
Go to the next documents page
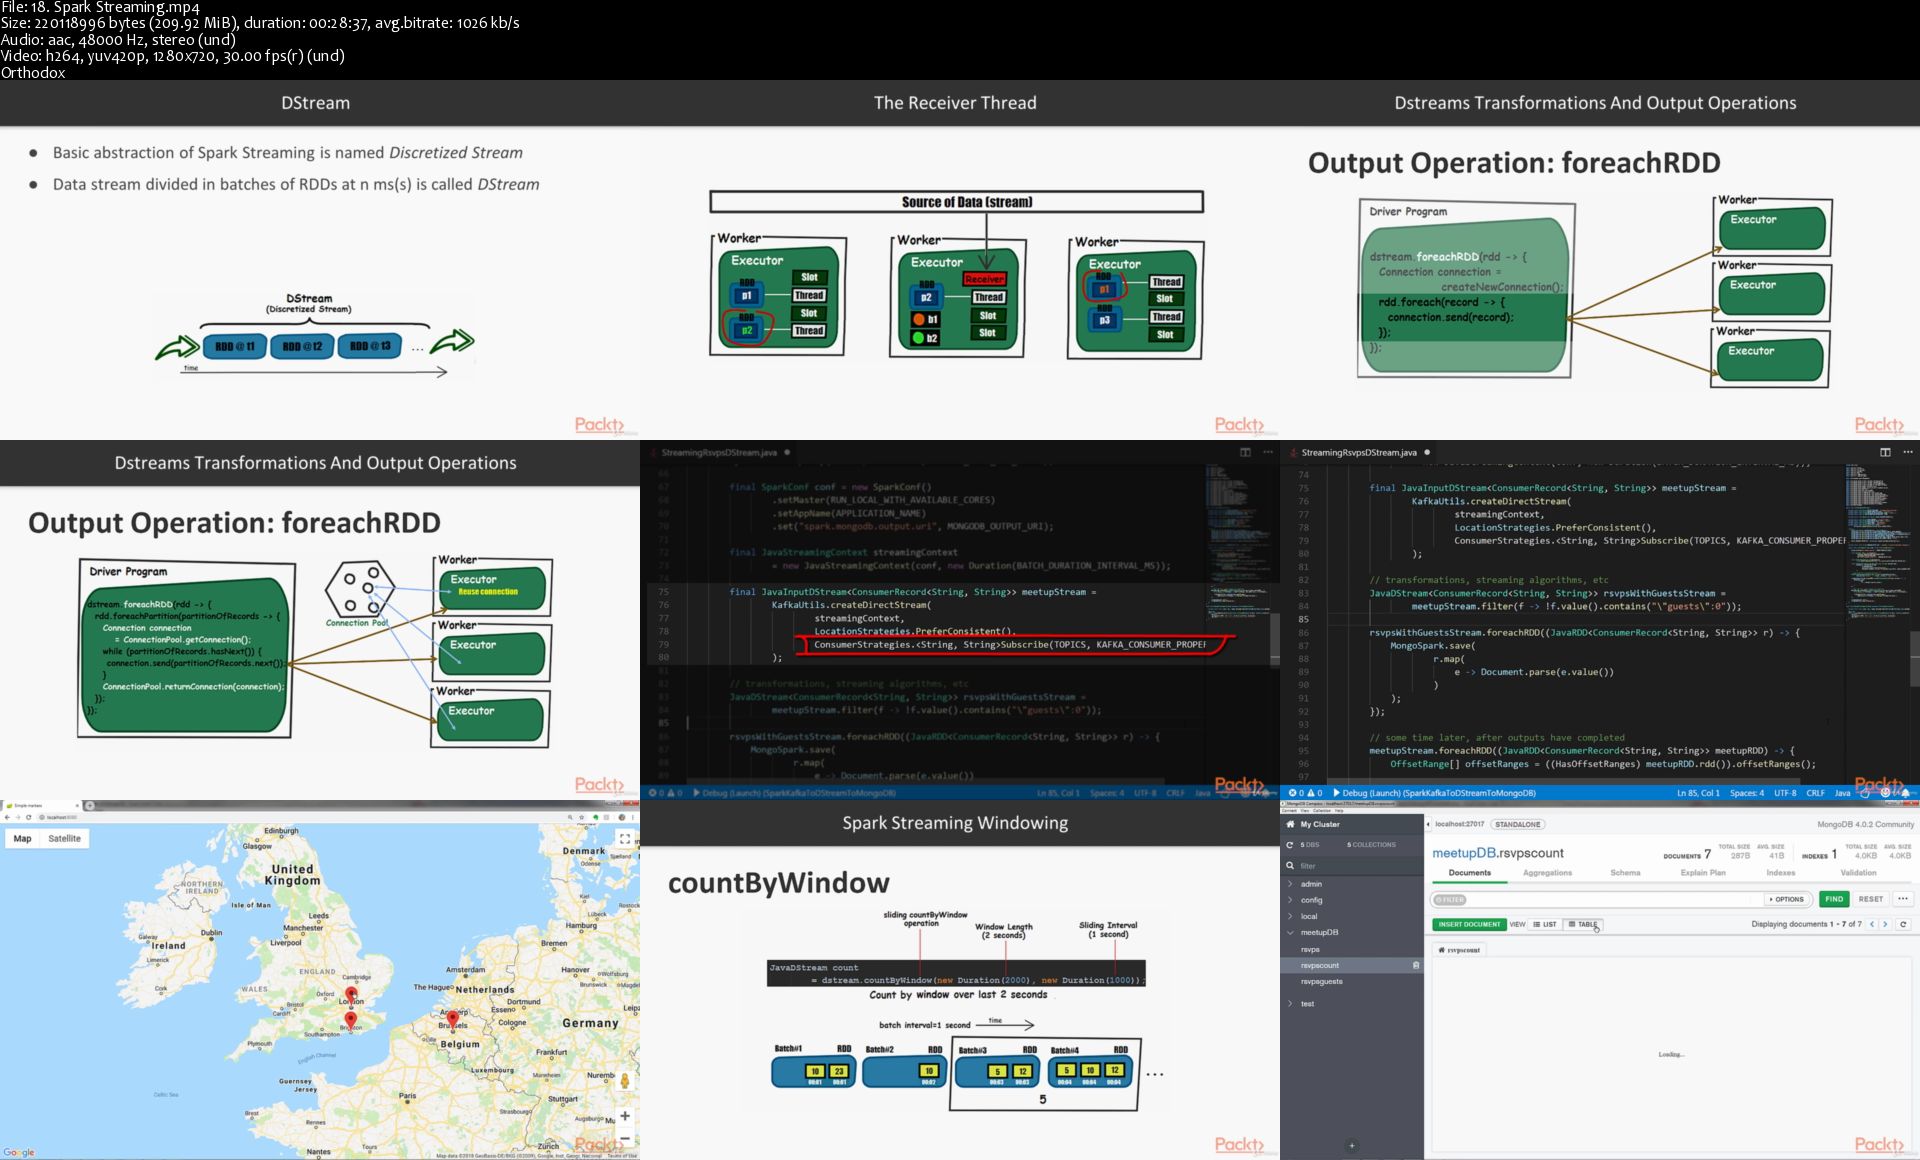tap(1885, 924)
